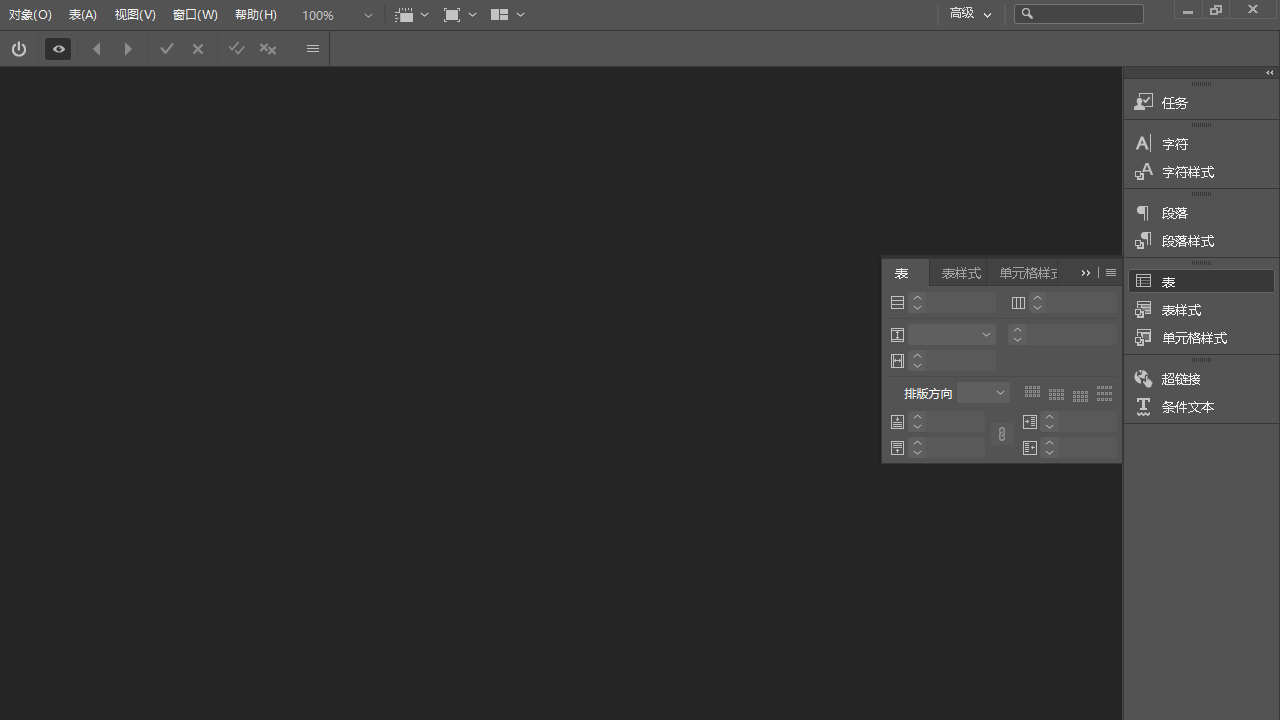Open the Table panel flyout menu
The width and height of the screenshot is (1280, 720).
pos(1110,272)
